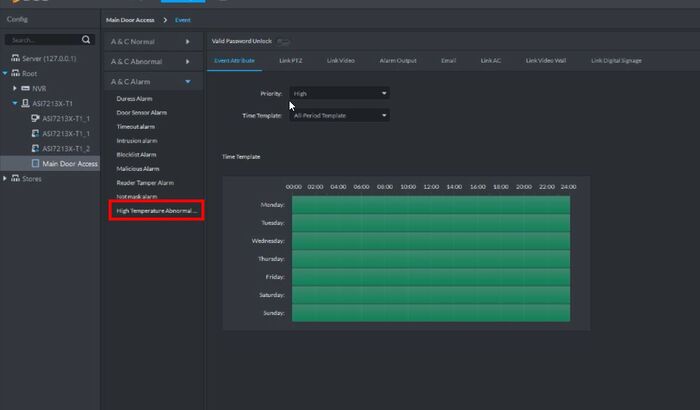Select the Timeout alarm event
The image size is (700, 410).
click(x=136, y=126)
